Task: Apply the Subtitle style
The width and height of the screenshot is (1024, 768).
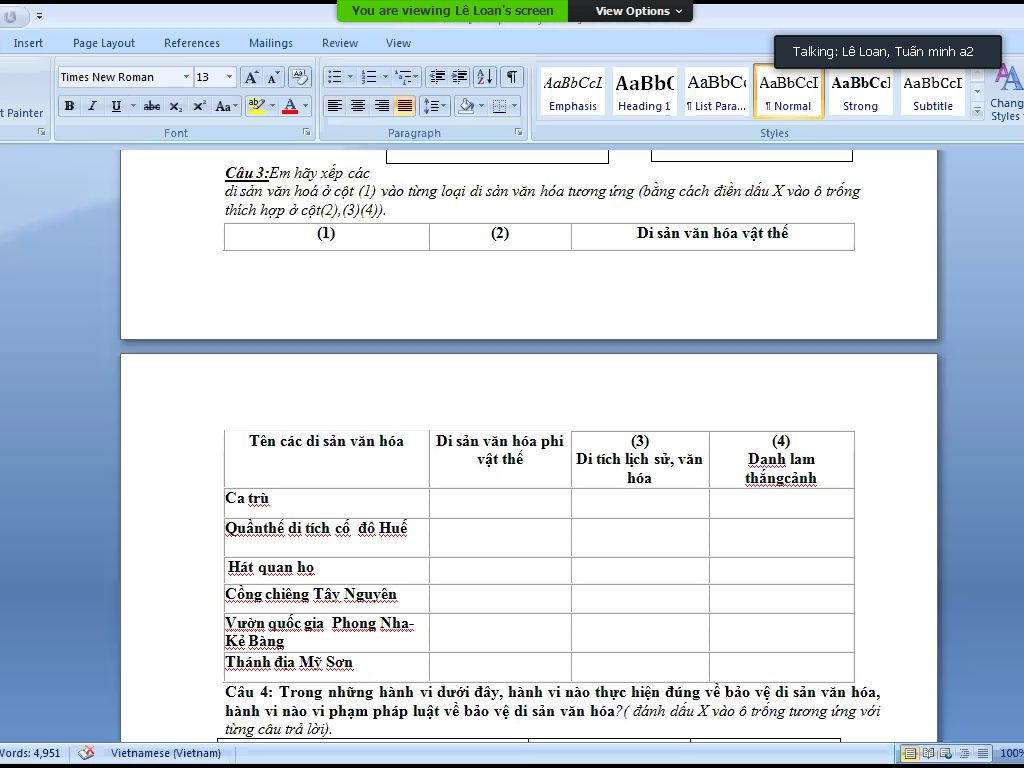Action: (x=933, y=91)
